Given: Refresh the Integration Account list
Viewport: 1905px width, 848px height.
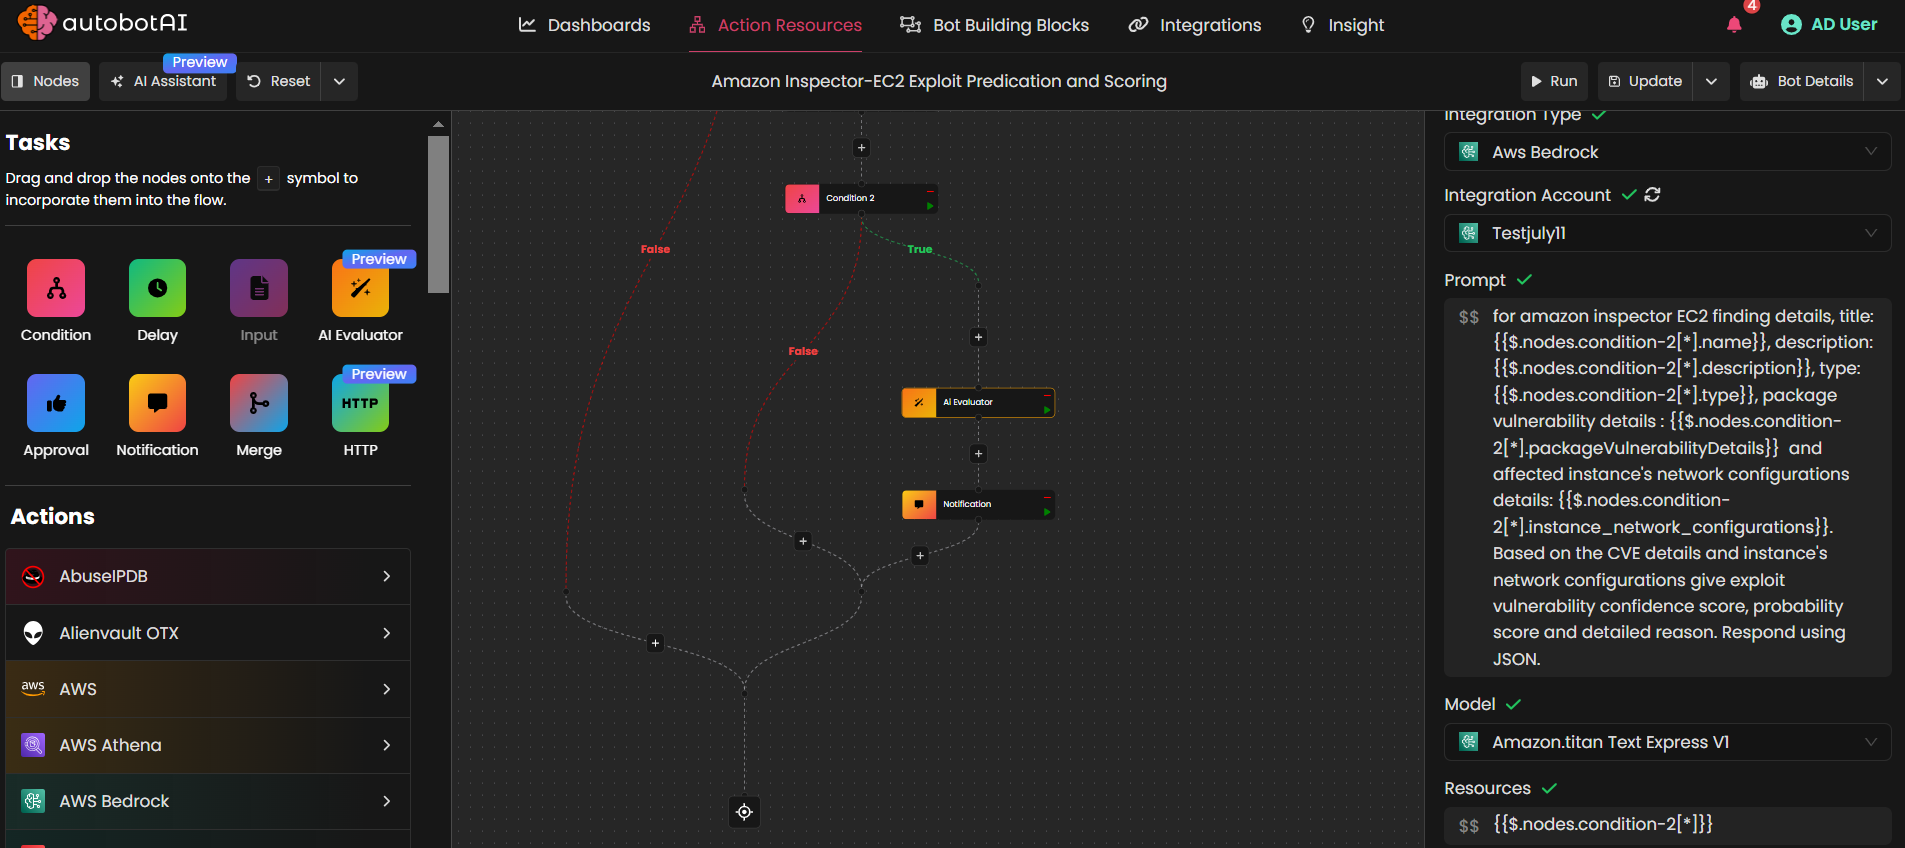Looking at the screenshot, I should tap(1652, 195).
